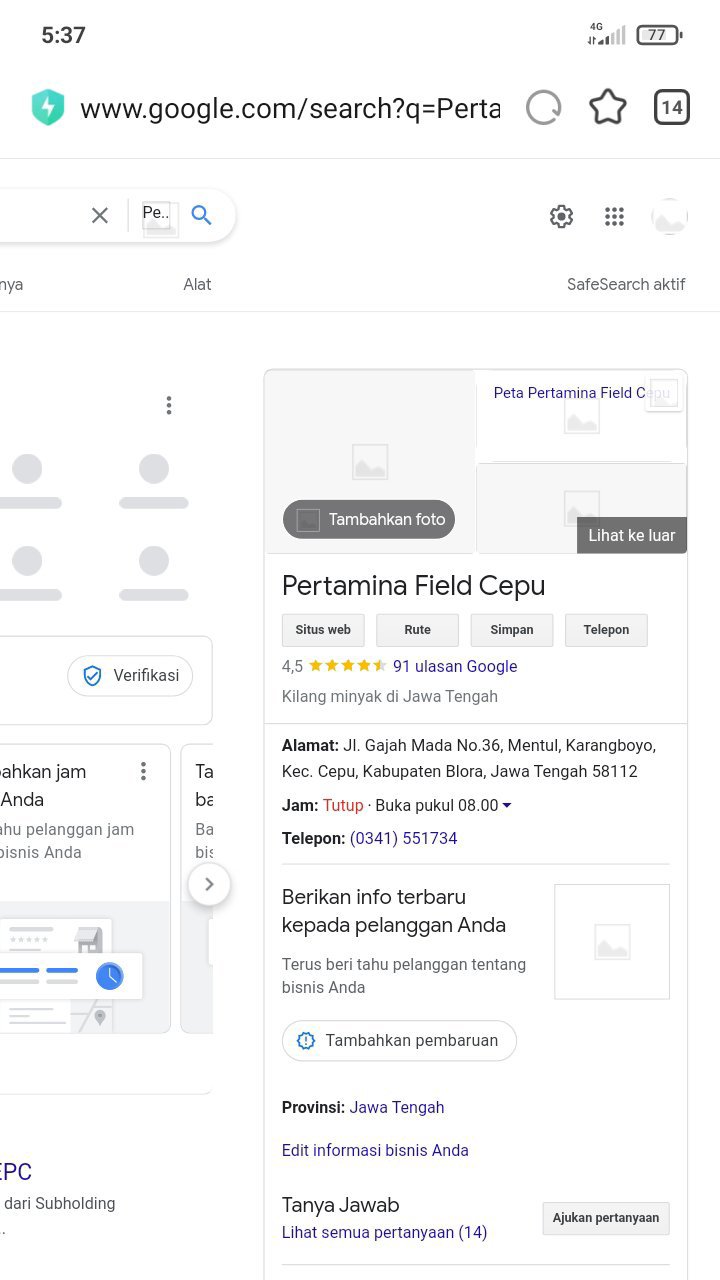Click SafeSearch aktif setting
This screenshot has width=720, height=1280.
[x=626, y=284]
